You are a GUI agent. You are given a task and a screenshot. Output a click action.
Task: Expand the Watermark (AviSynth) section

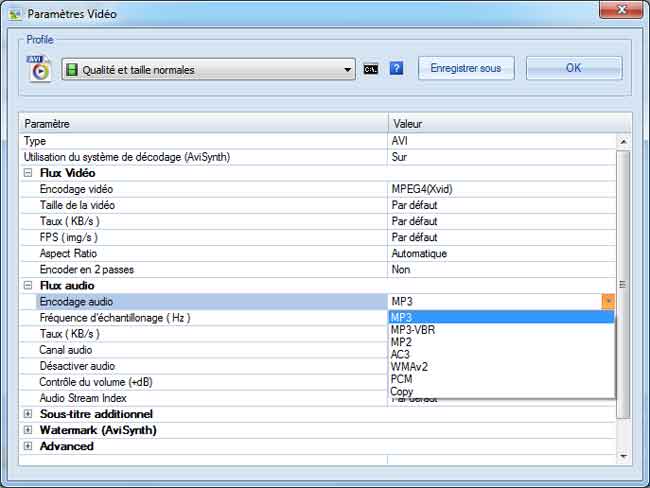(27, 430)
